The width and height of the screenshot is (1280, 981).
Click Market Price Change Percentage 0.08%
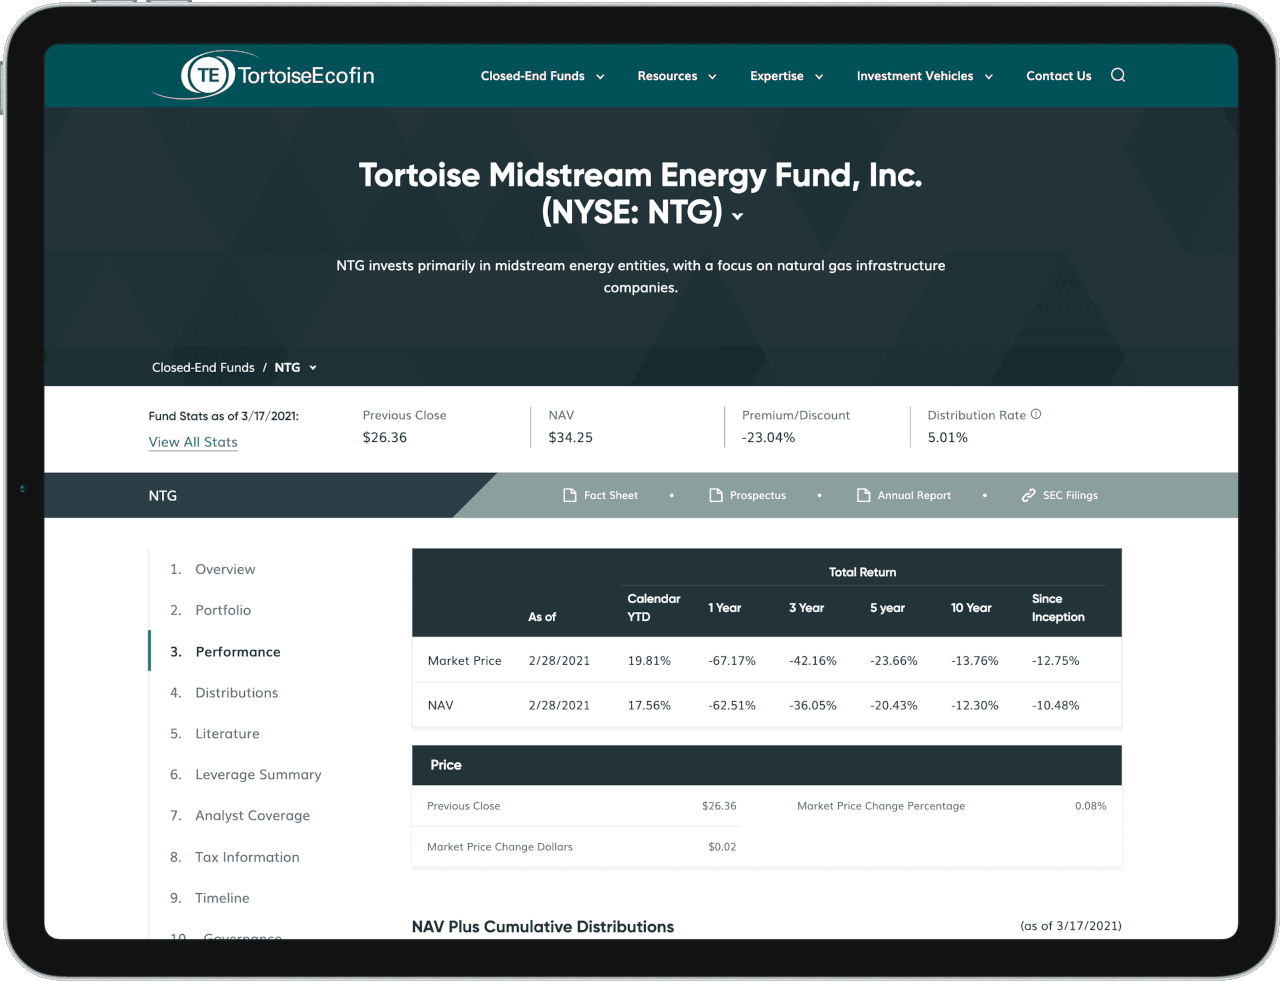click(x=1091, y=806)
